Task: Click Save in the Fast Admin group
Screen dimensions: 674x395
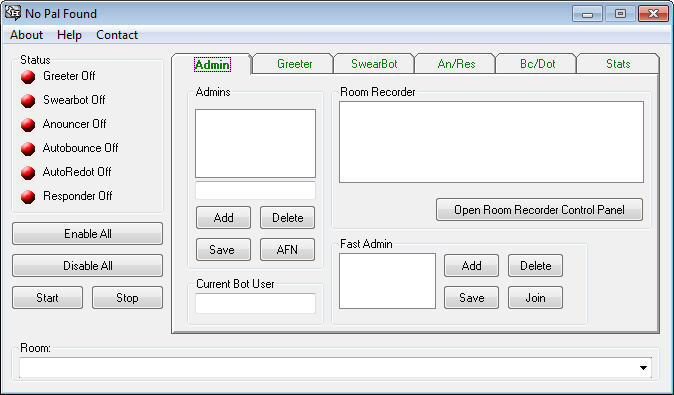Action: [472, 298]
